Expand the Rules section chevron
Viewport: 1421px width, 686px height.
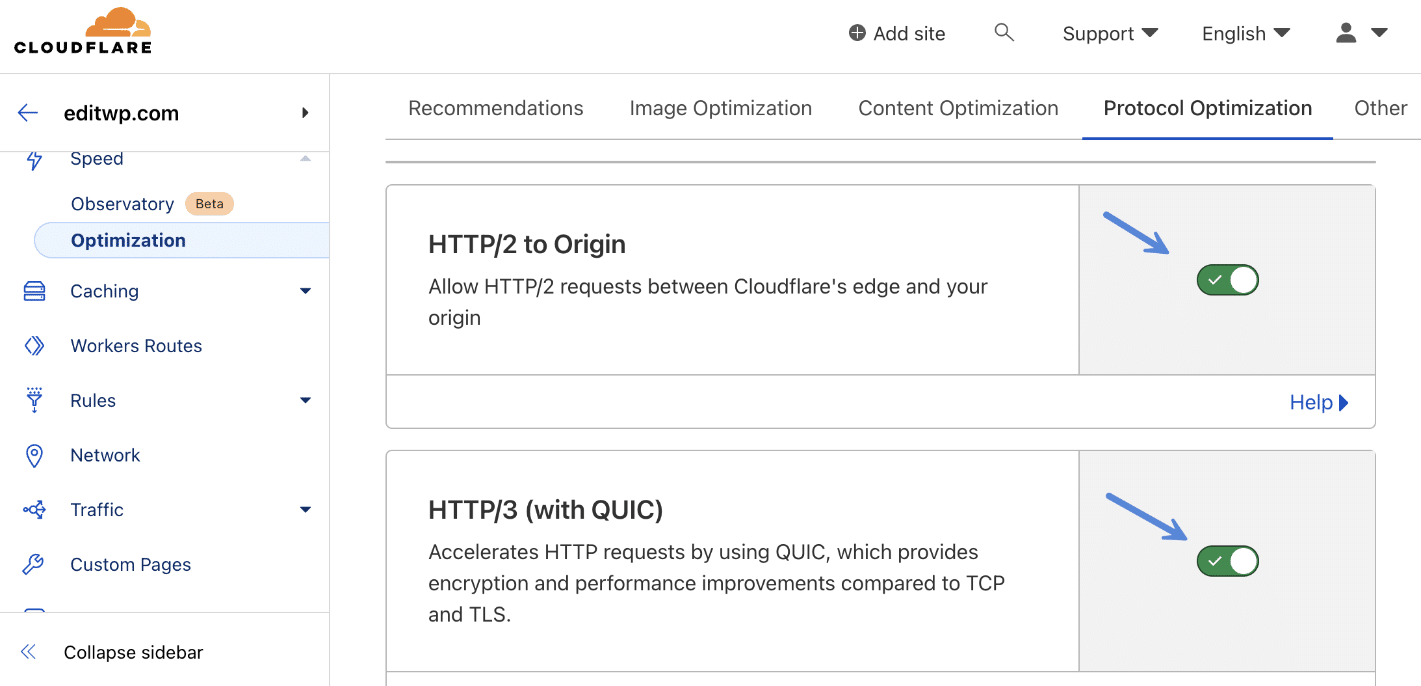[x=305, y=400]
